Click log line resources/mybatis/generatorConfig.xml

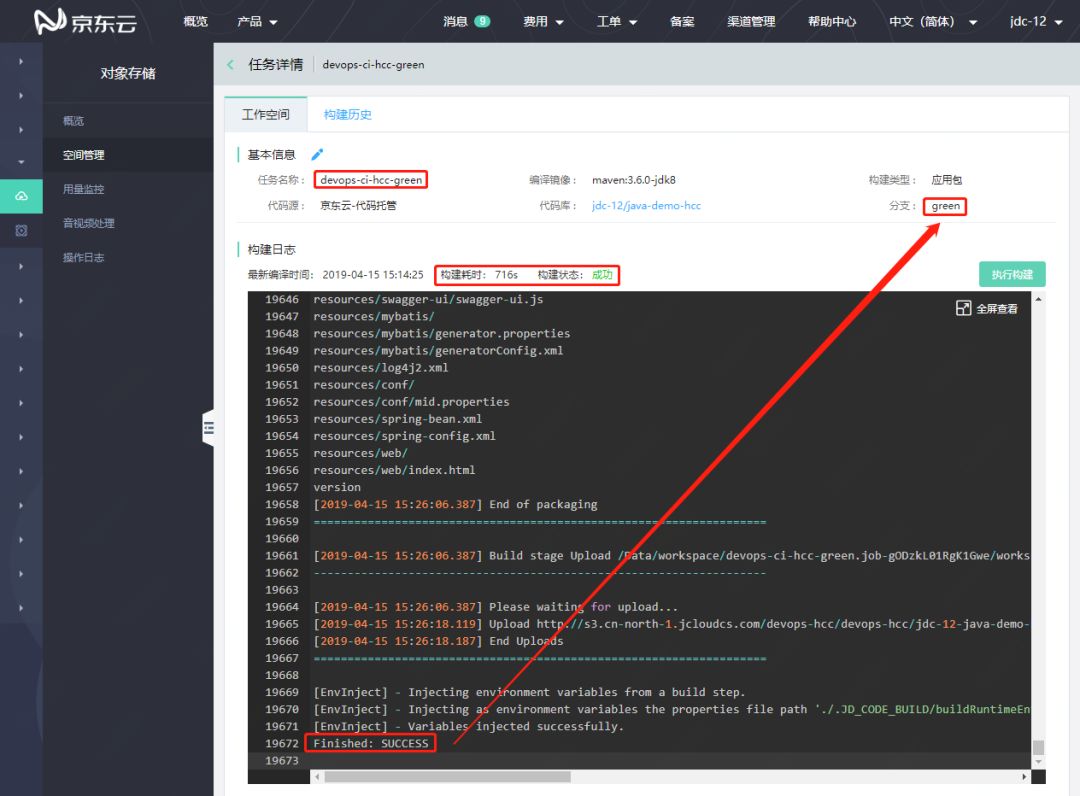click(438, 350)
